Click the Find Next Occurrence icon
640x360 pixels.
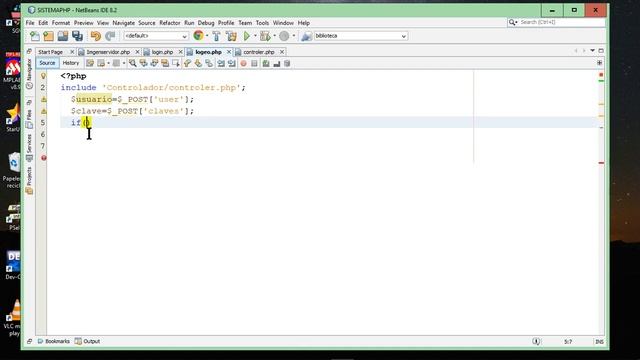point(154,63)
